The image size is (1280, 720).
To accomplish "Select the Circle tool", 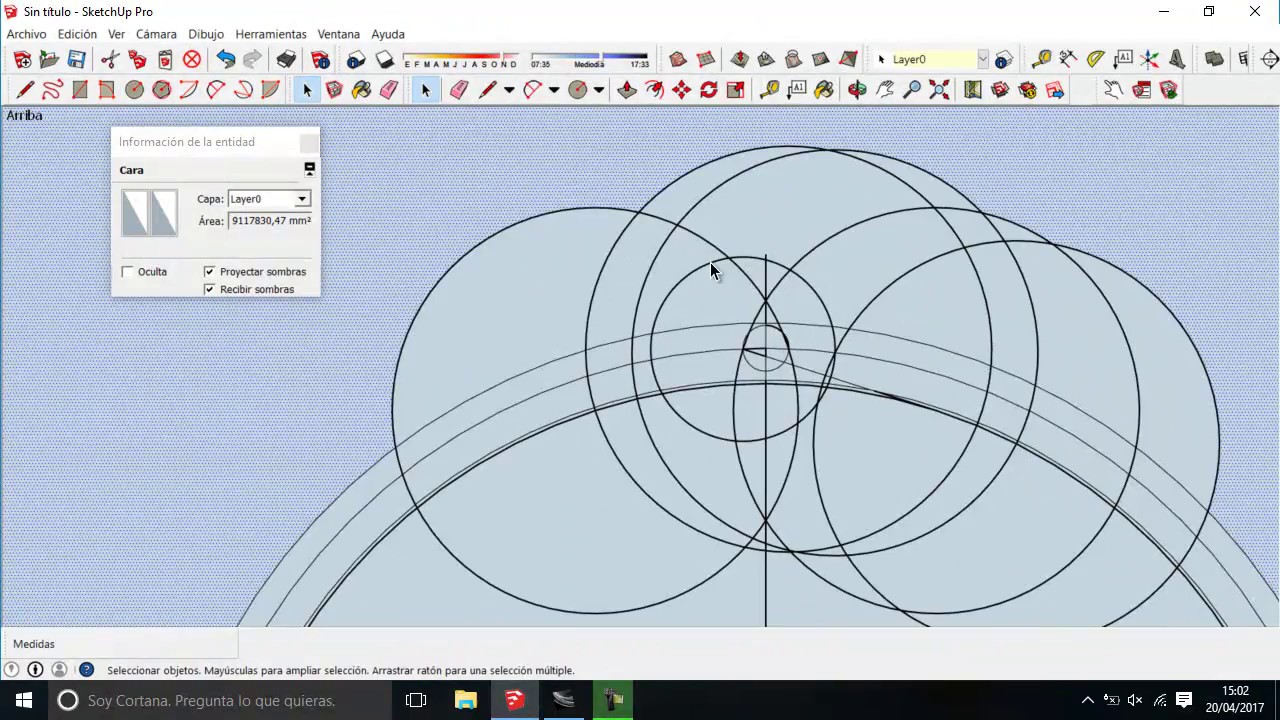I will pyautogui.click(x=134, y=90).
